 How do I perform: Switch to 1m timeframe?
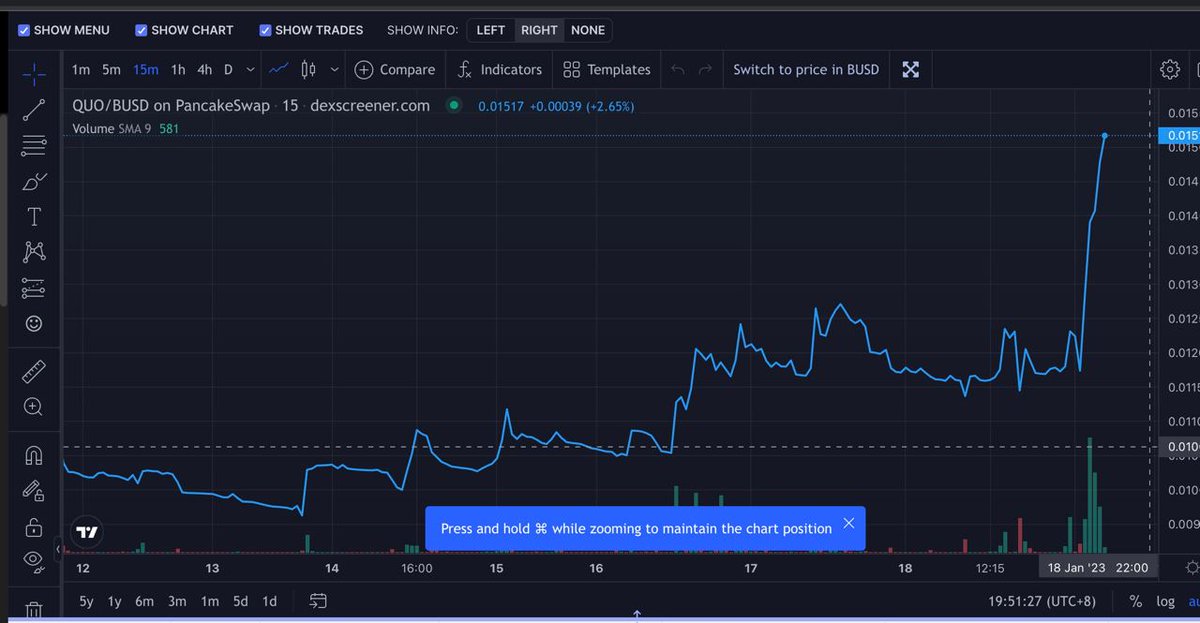pyautogui.click(x=81, y=69)
